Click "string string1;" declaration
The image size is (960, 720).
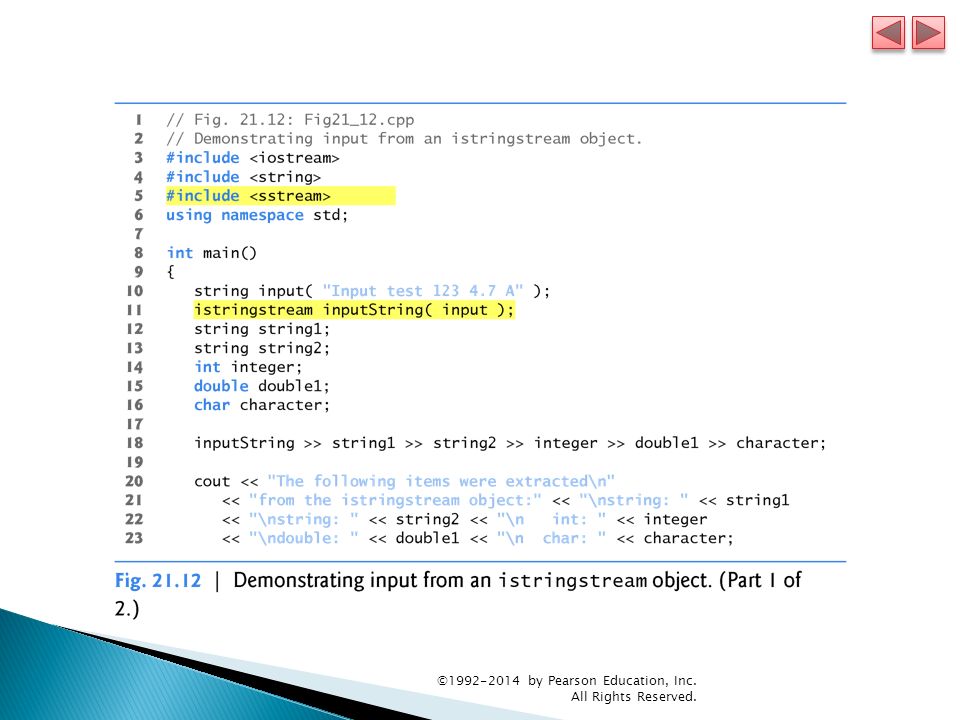coord(262,329)
